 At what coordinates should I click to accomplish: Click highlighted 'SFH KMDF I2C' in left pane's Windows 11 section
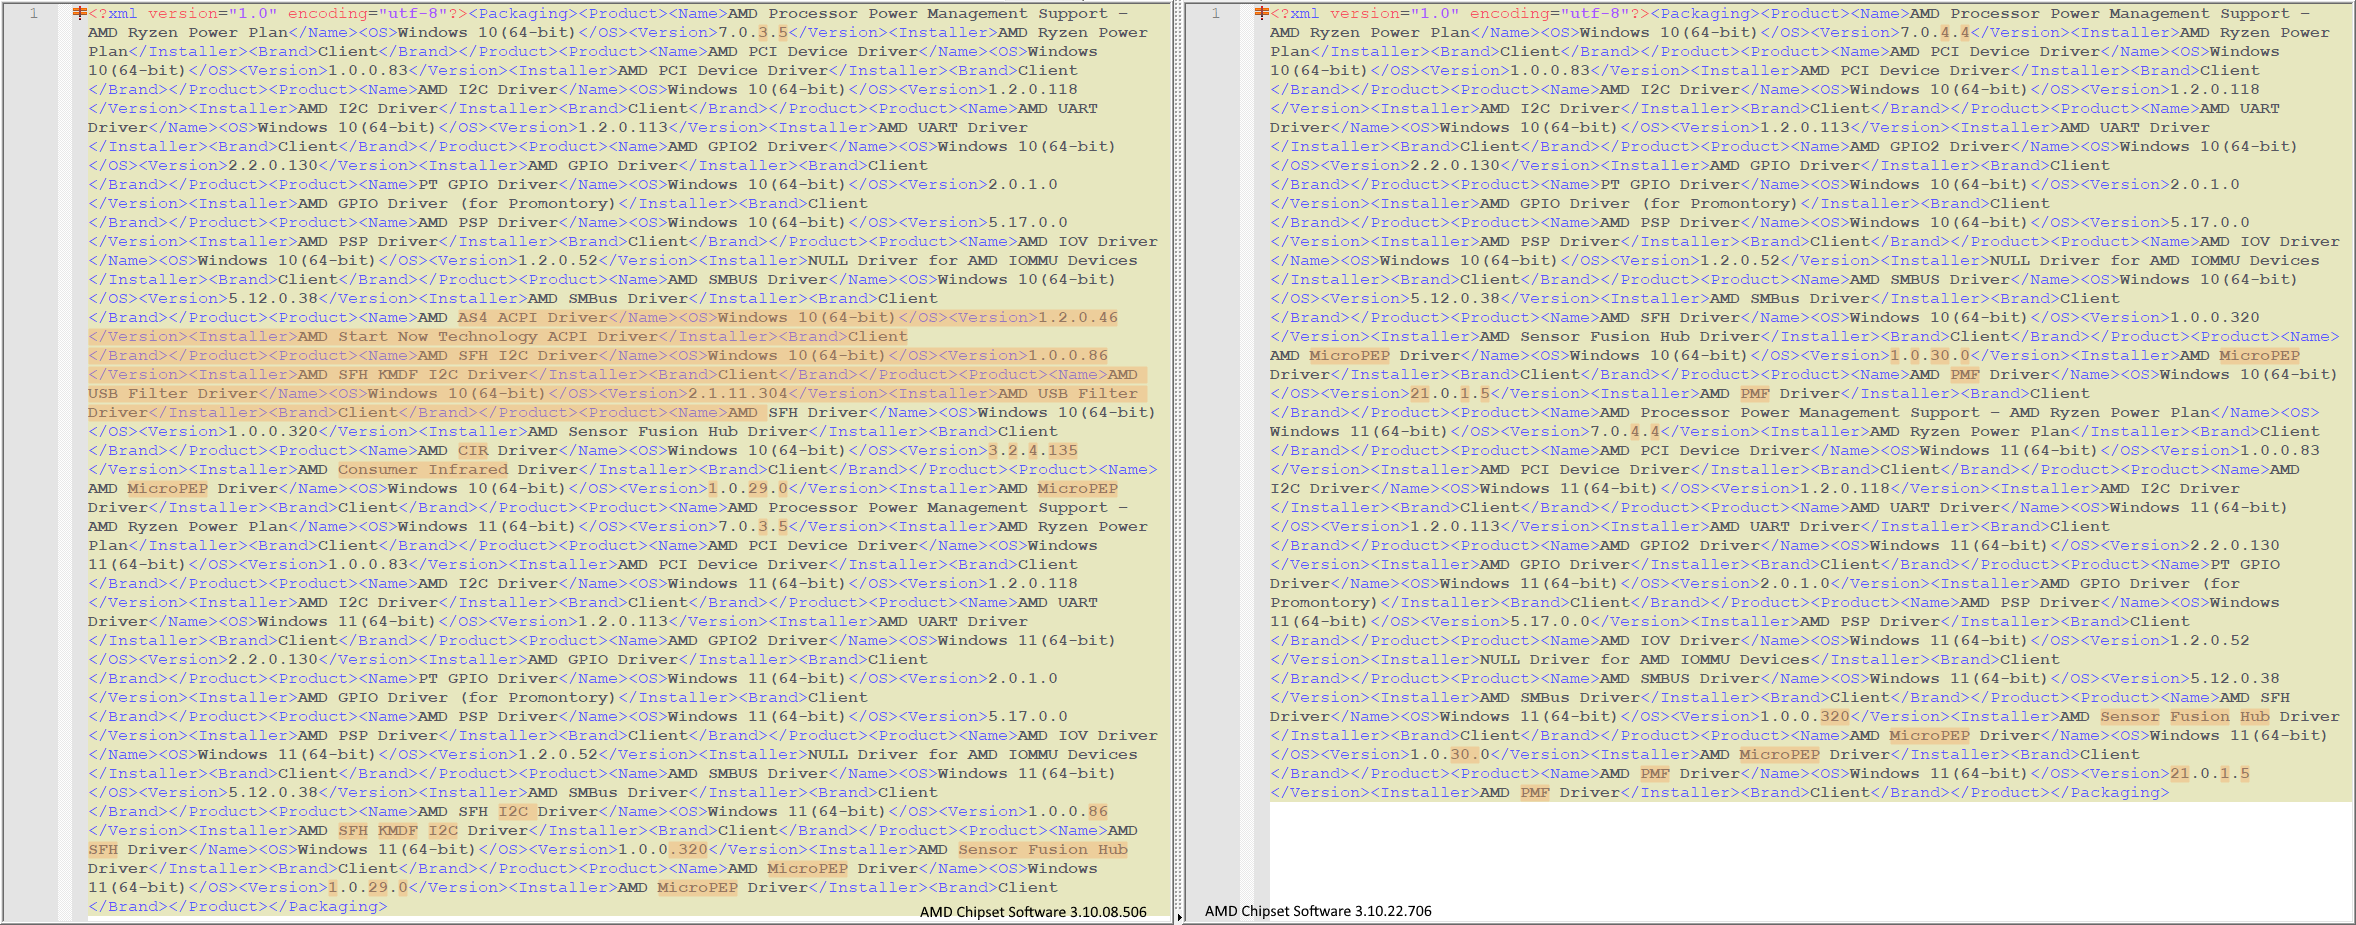398,830
